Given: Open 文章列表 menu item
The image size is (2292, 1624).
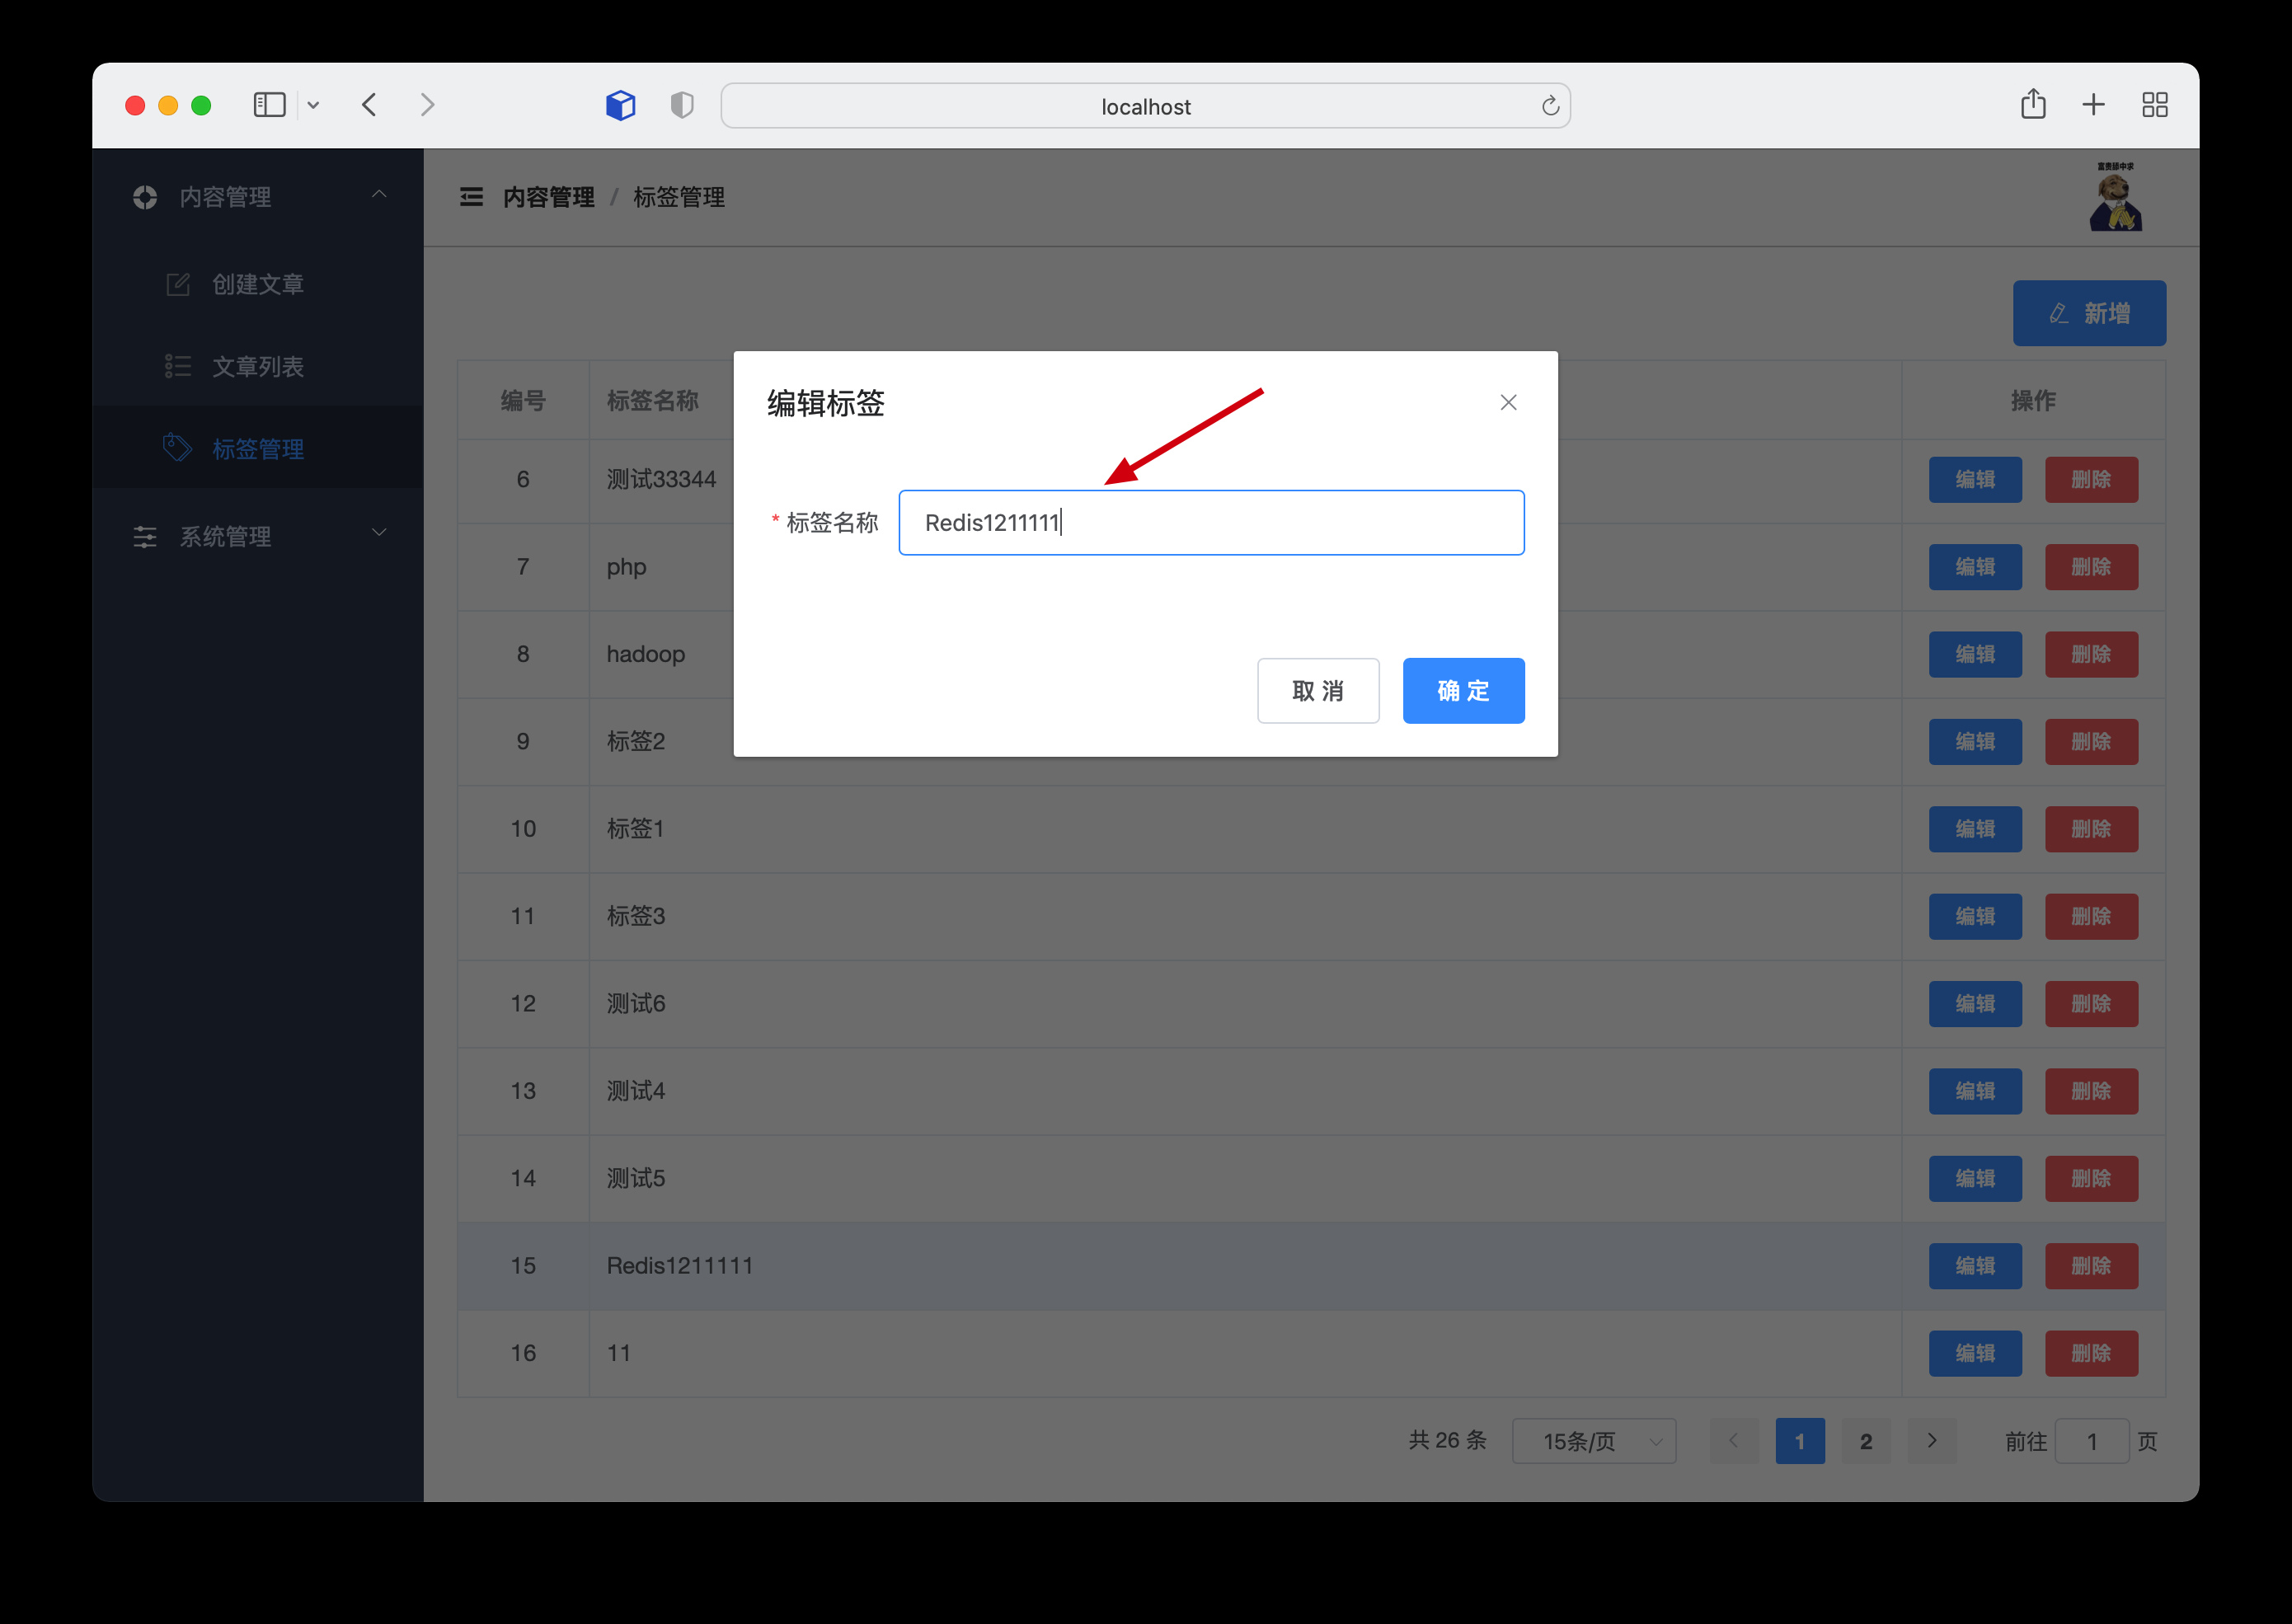Looking at the screenshot, I should coord(257,367).
